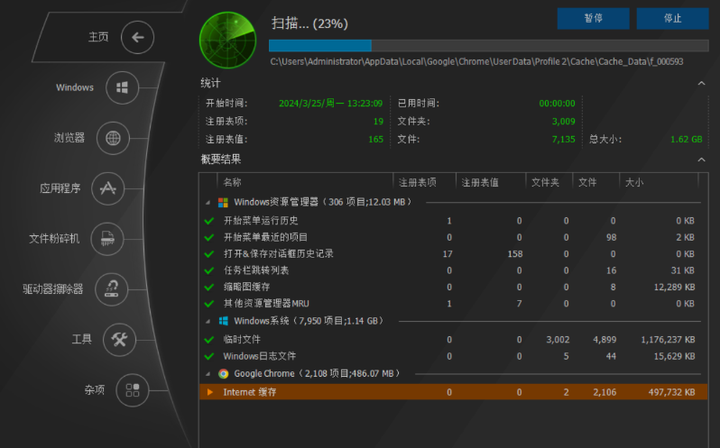This screenshot has width=720, height=448.
Task: Collapse the 统计 section chevron
Action: 701,83
